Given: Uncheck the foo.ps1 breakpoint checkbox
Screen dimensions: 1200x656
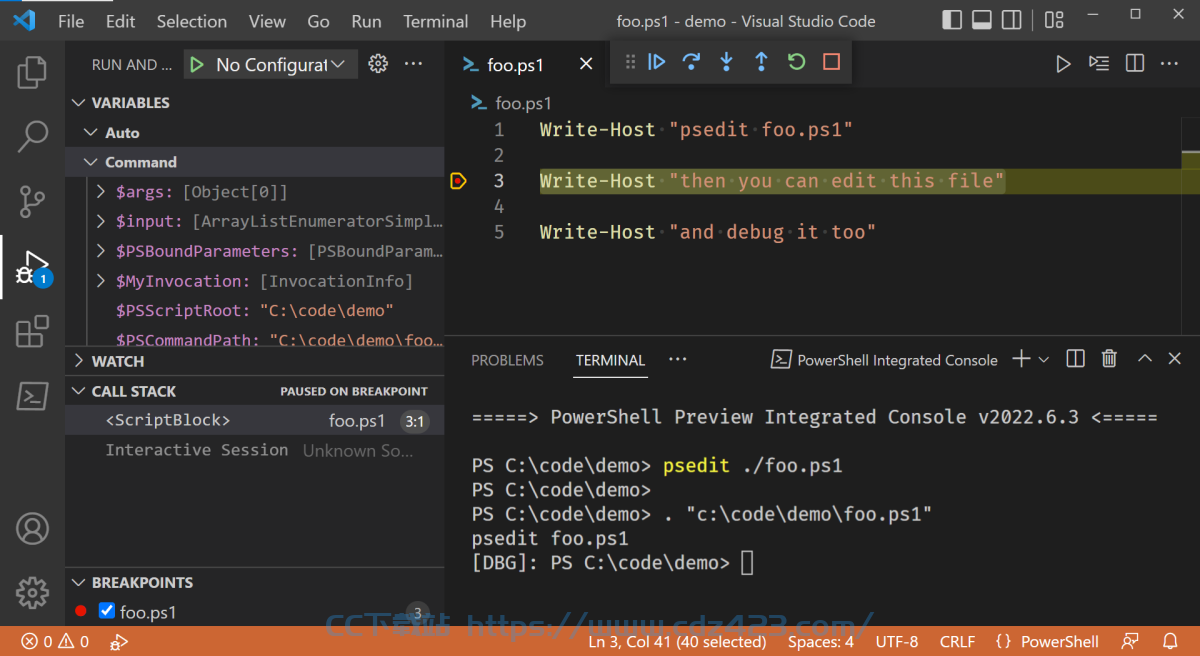Looking at the screenshot, I should click(107, 611).
